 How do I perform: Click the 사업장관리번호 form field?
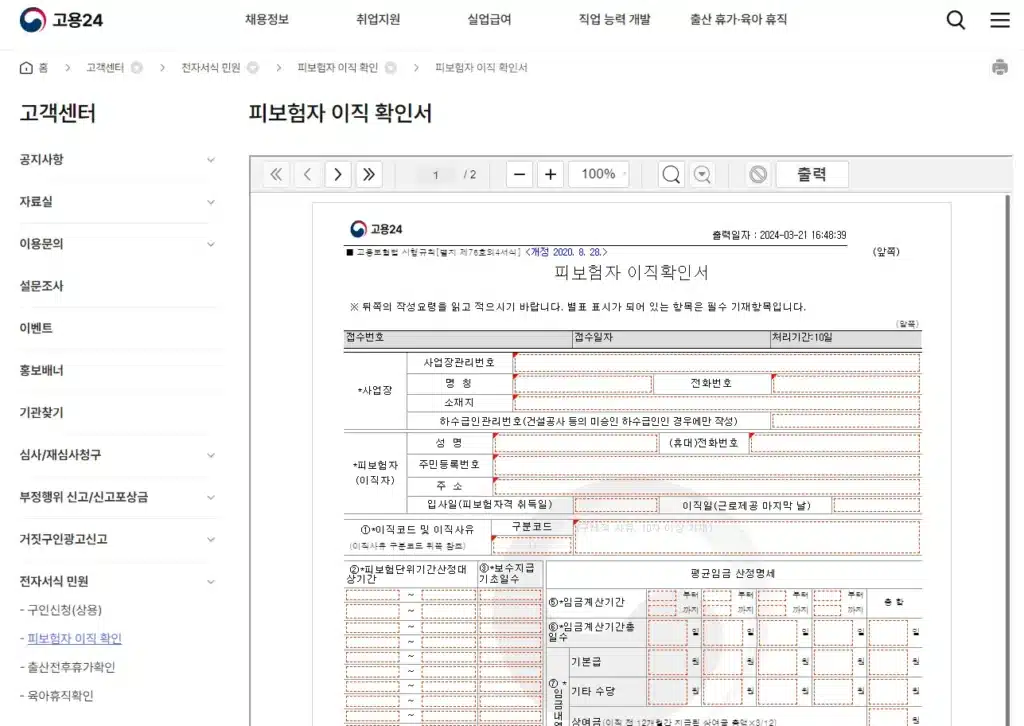tap(716, 362)
